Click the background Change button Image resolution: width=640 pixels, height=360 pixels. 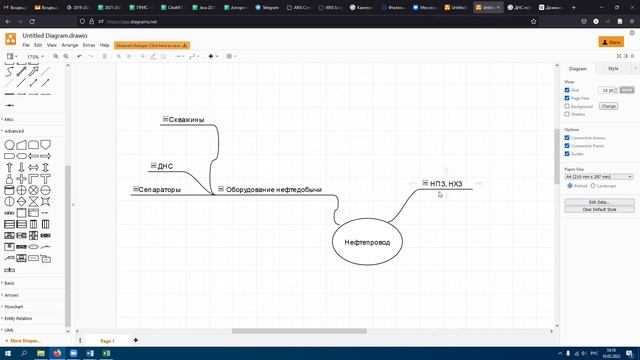[x=608, y=106]
